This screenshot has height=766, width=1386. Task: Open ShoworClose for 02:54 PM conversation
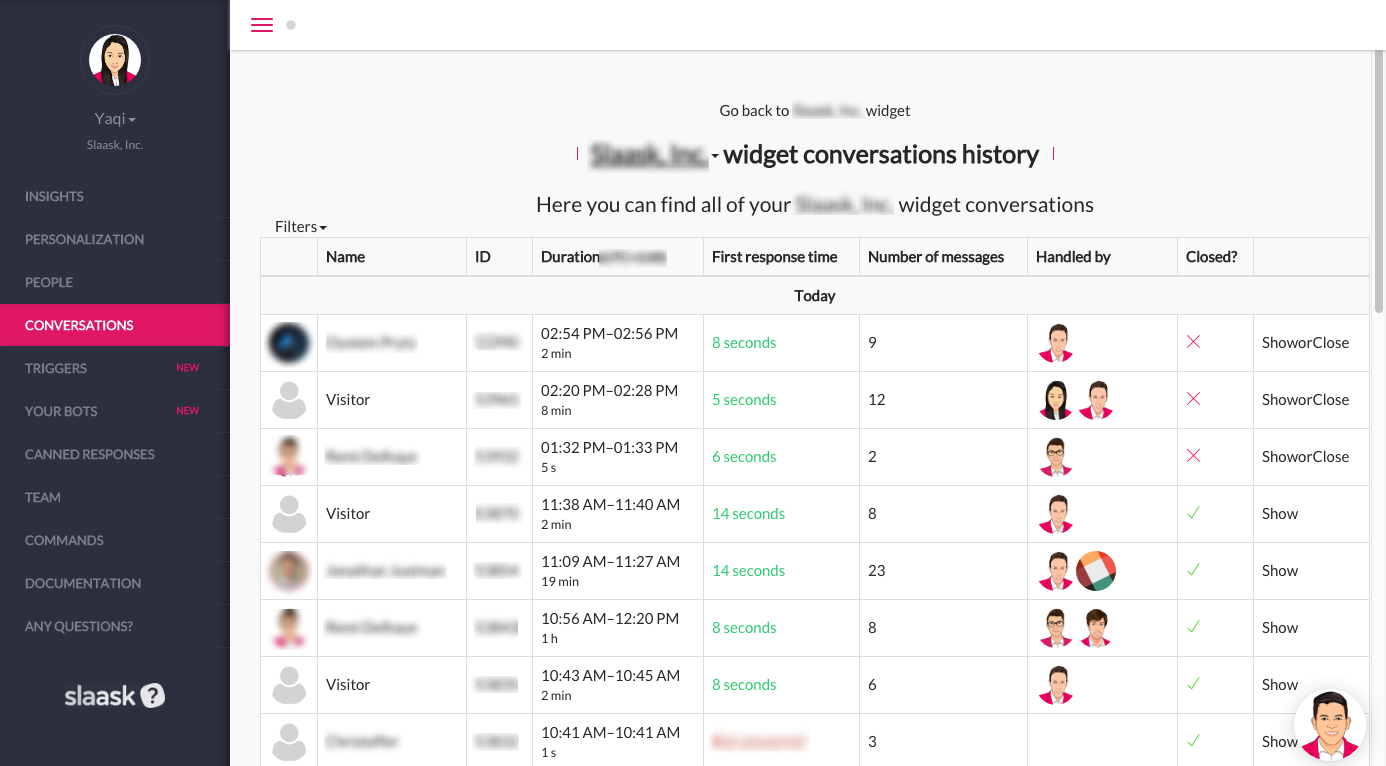point(1305,342)
